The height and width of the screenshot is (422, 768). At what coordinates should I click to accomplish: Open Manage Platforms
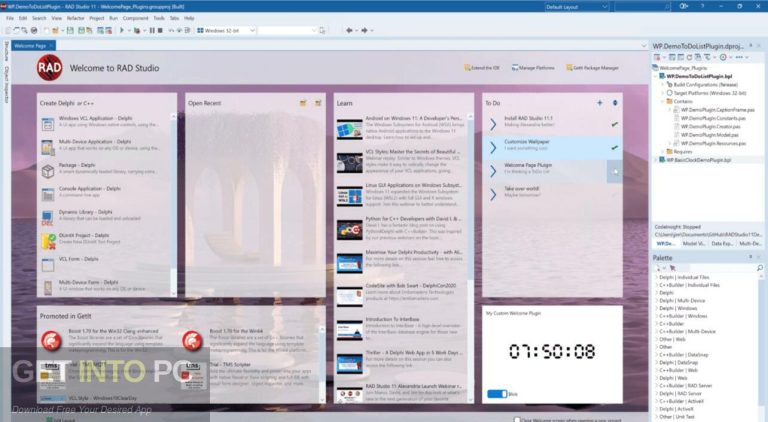(514, 68)
